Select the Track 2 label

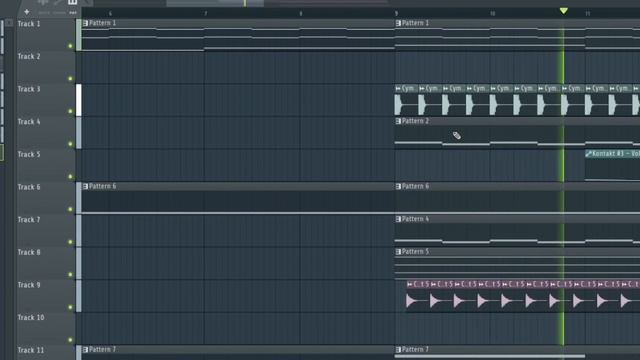29,57
